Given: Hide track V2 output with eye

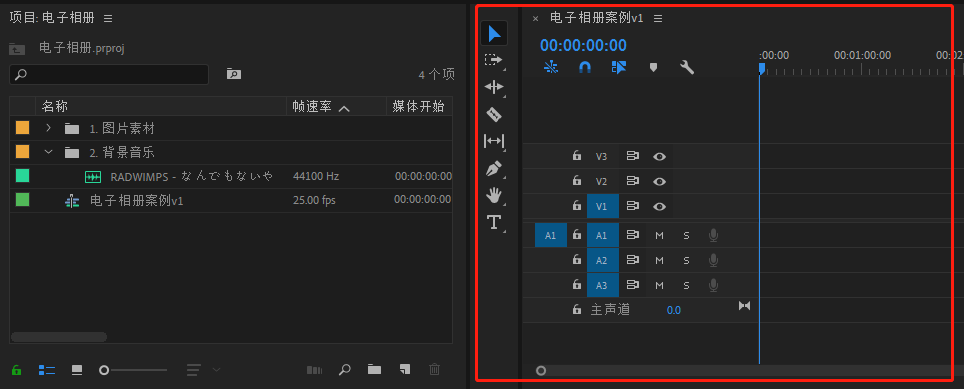Looking at the screenshot, I should click(x=660, y=181).
